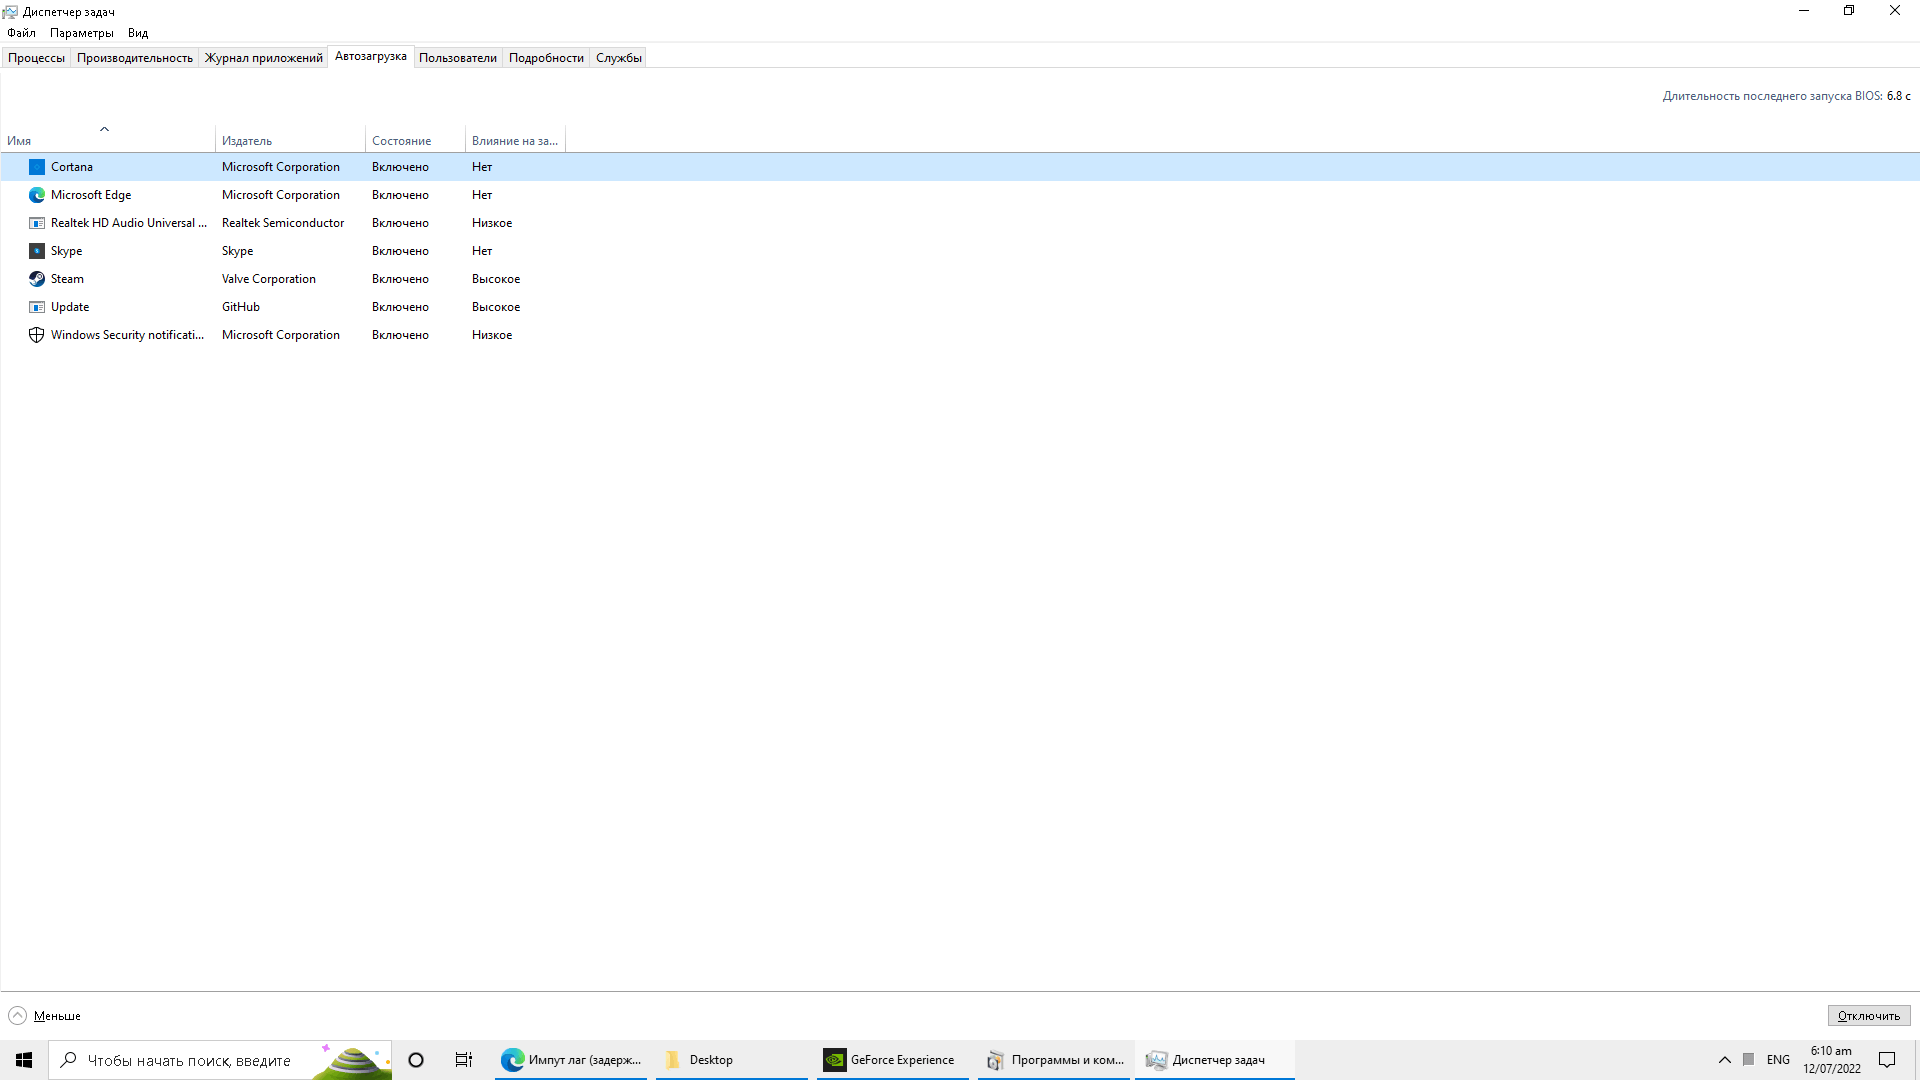Screen dimensions: 1920x1080
Task: Click the Steam startup entry icon
Action: coord(37,279)
